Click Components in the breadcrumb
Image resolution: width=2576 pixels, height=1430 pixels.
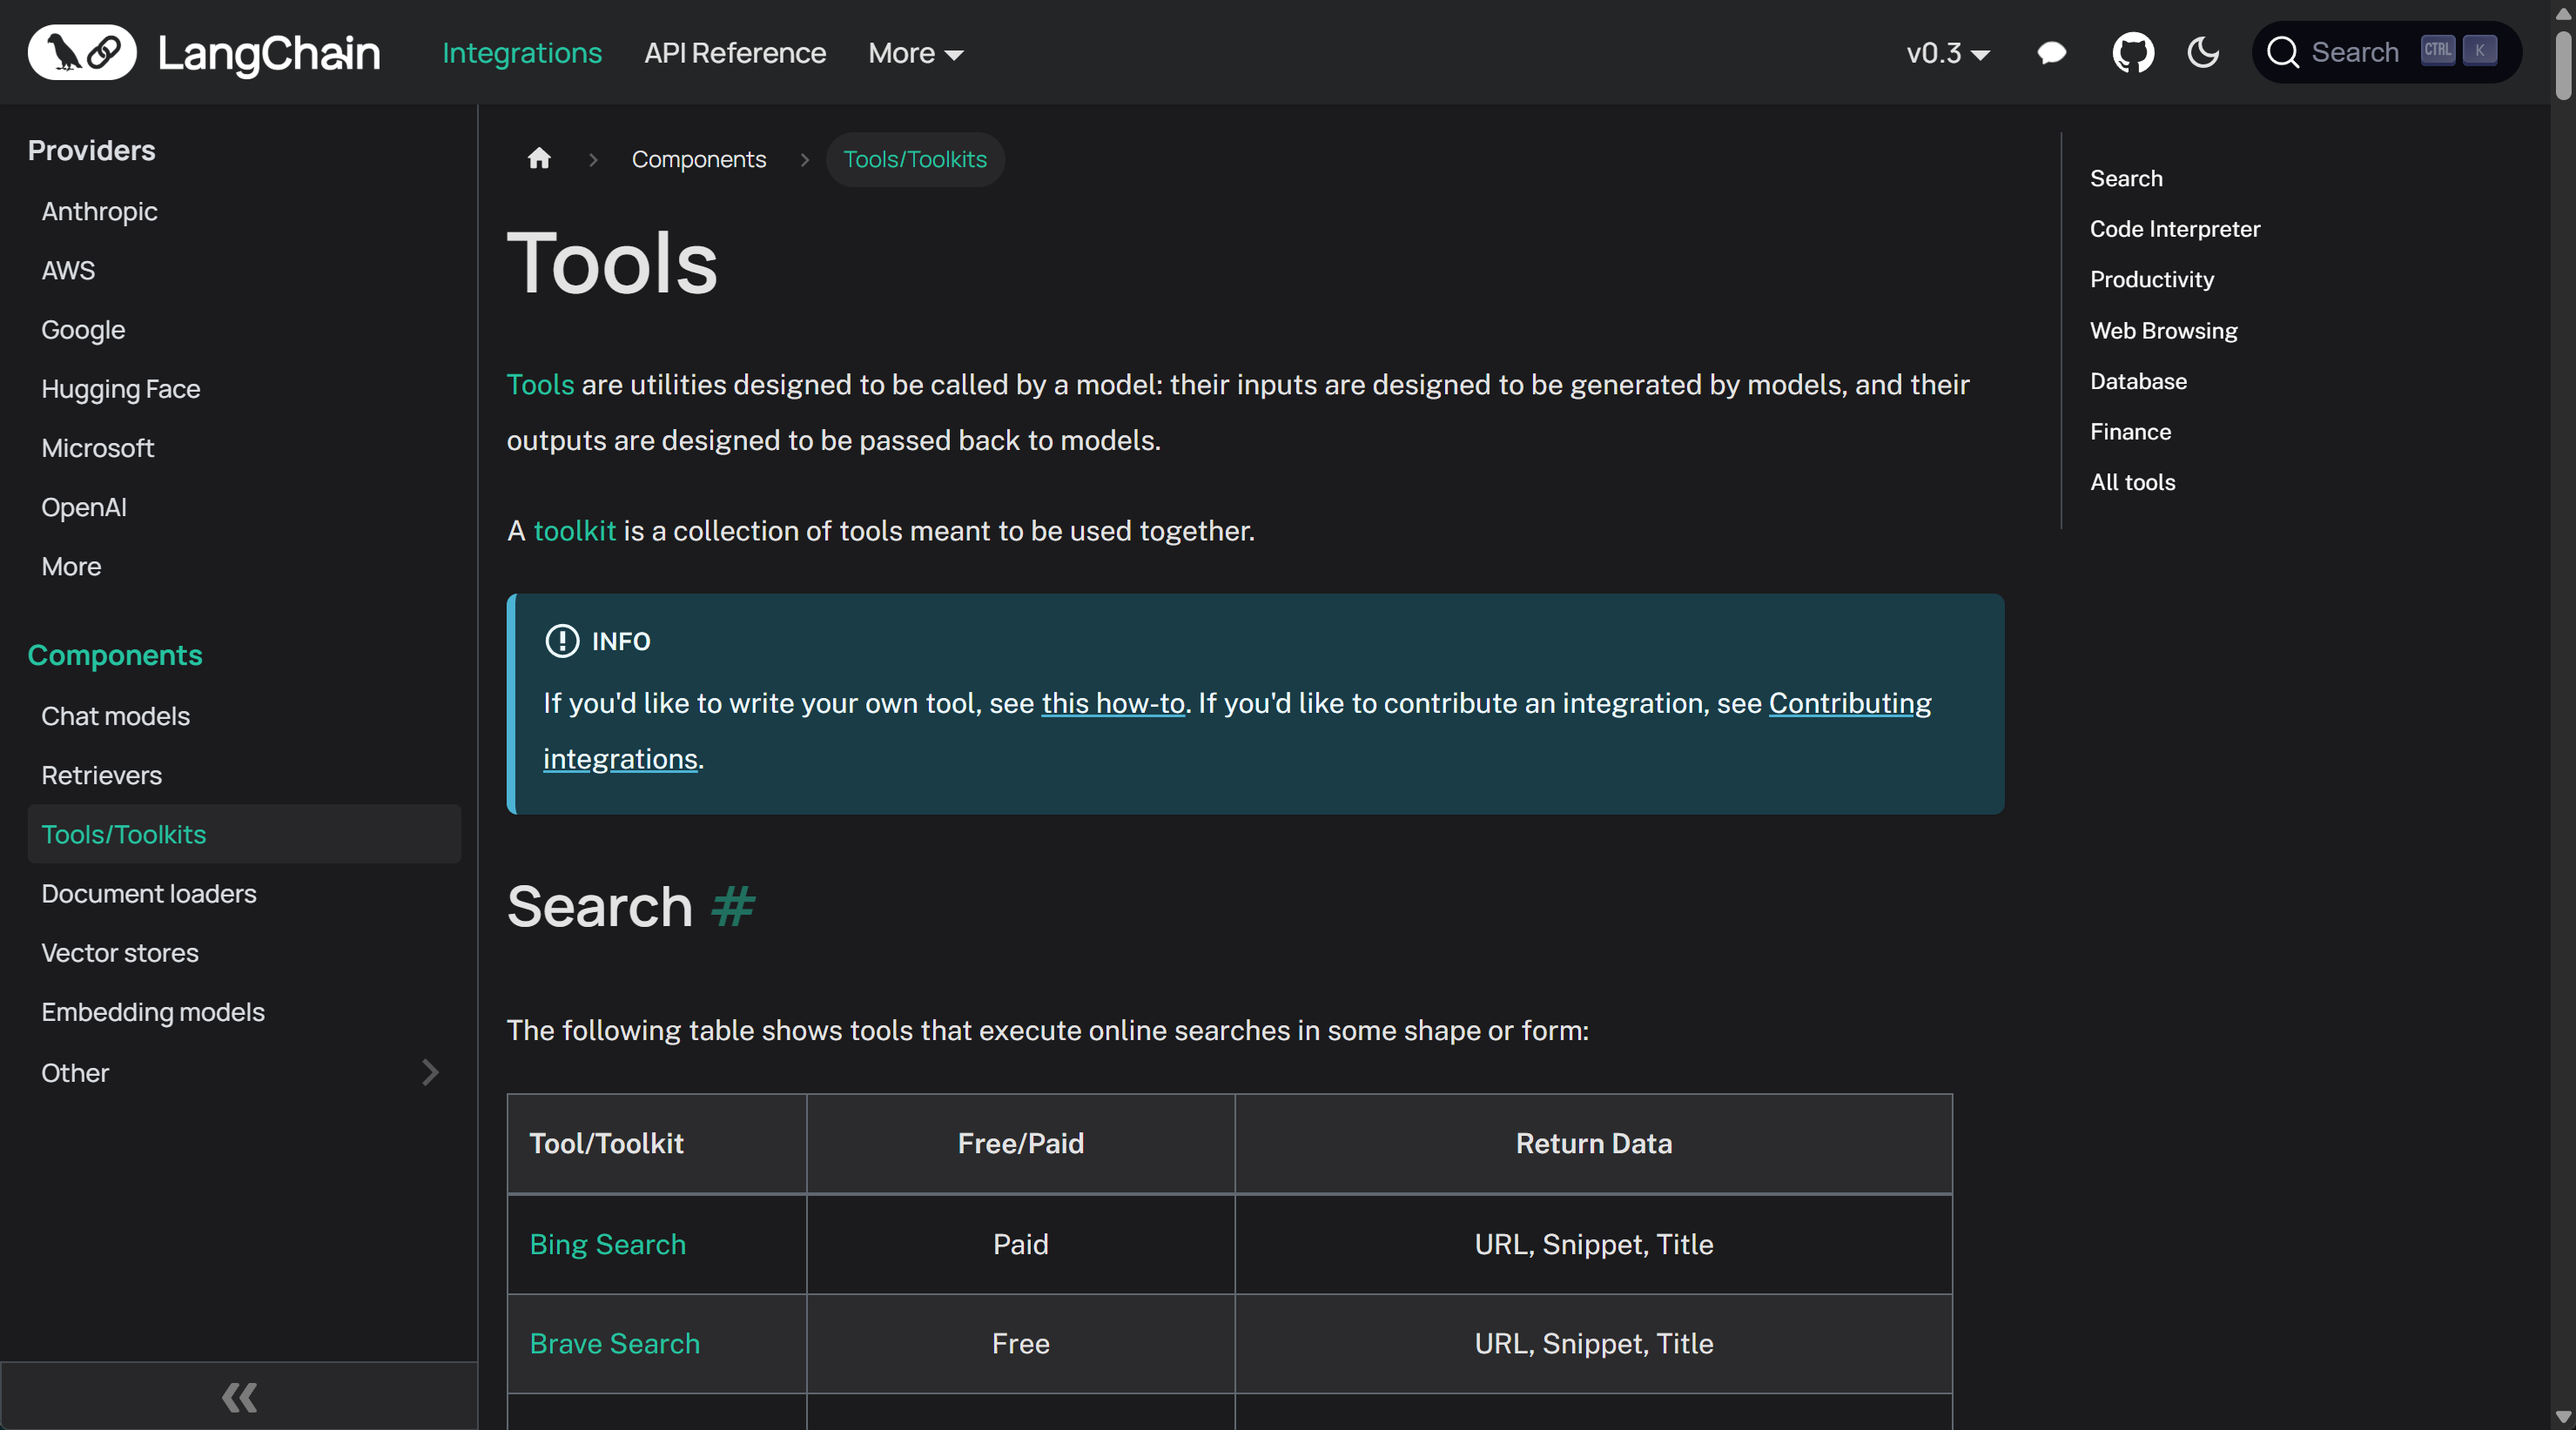tap(699, 159)
